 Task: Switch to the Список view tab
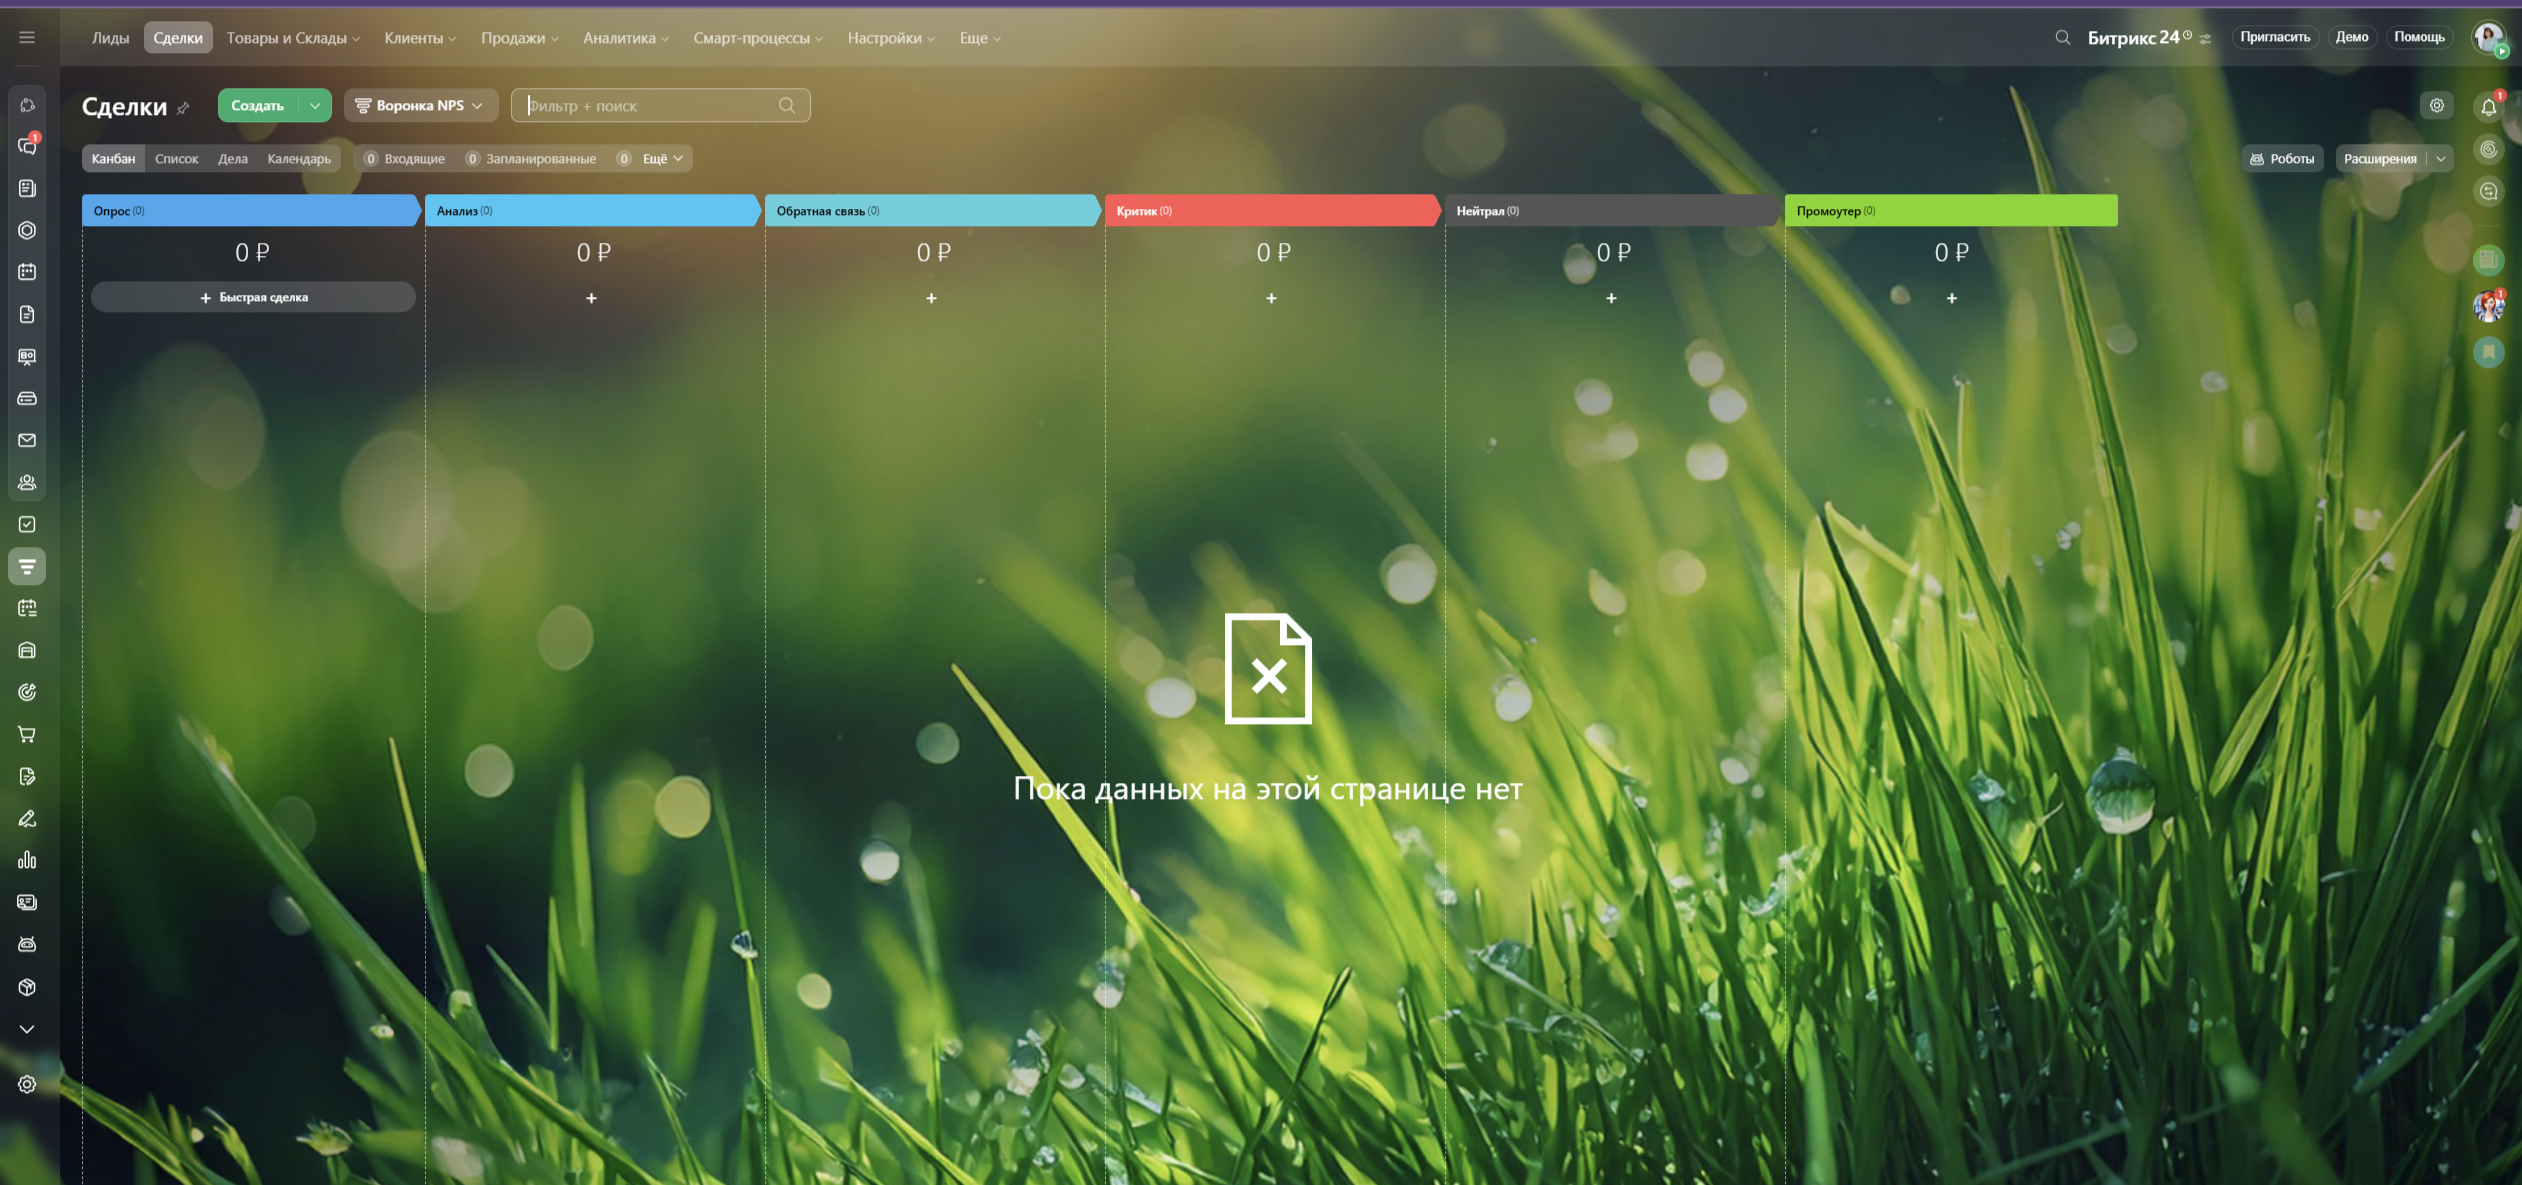[x=176, y=159]
